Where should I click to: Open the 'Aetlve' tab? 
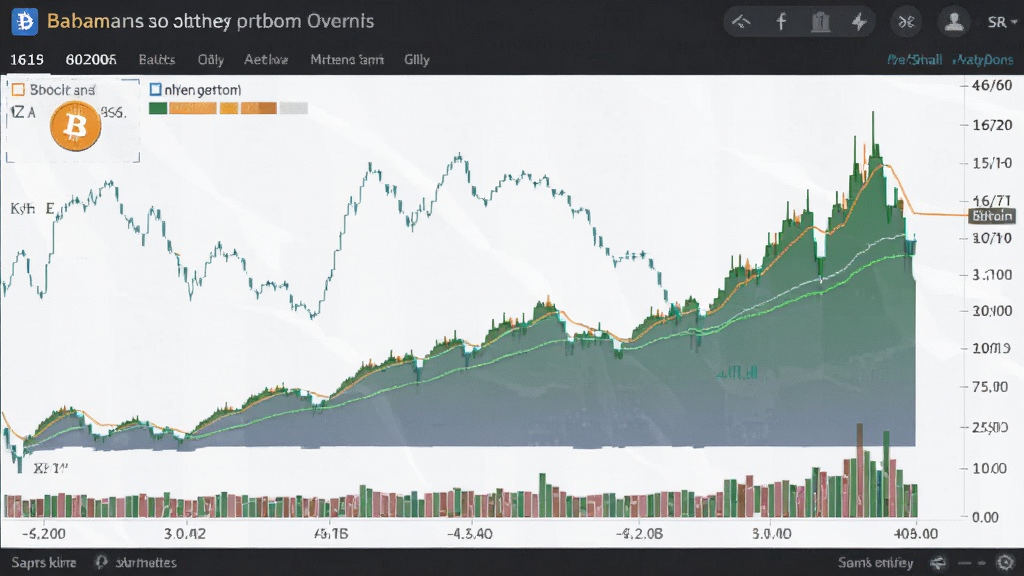click(266, 59)
